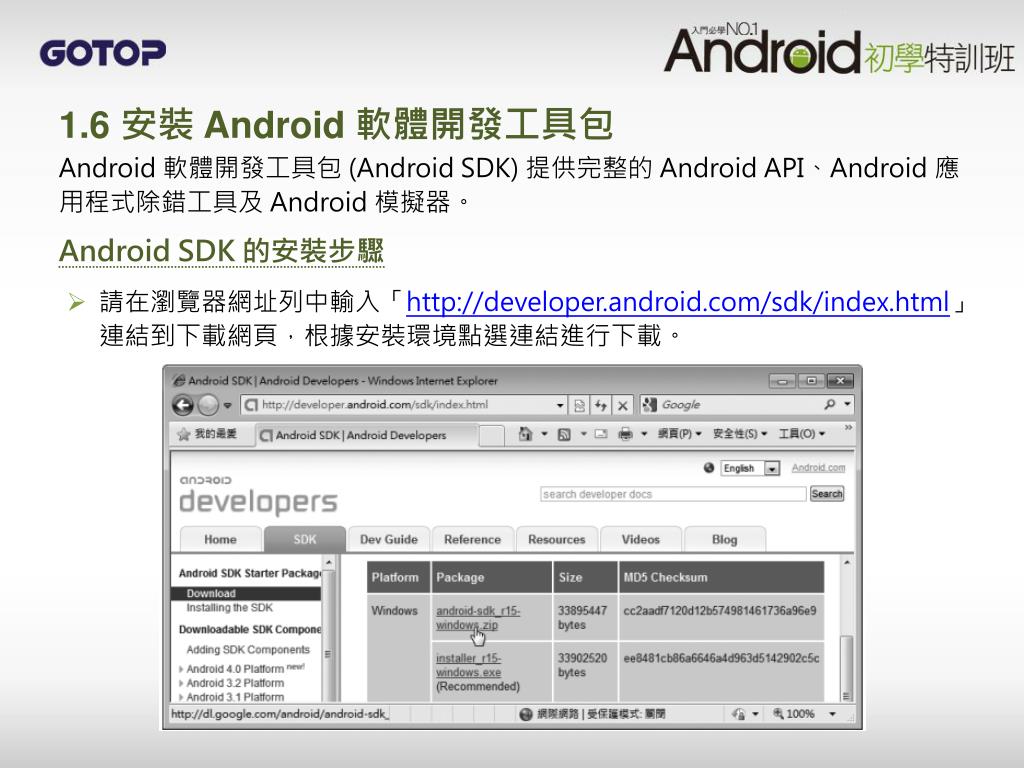The height and width of the screenshot is (768, 1024).
Task: Open a new blank browser tab
Action: (492, 436)
